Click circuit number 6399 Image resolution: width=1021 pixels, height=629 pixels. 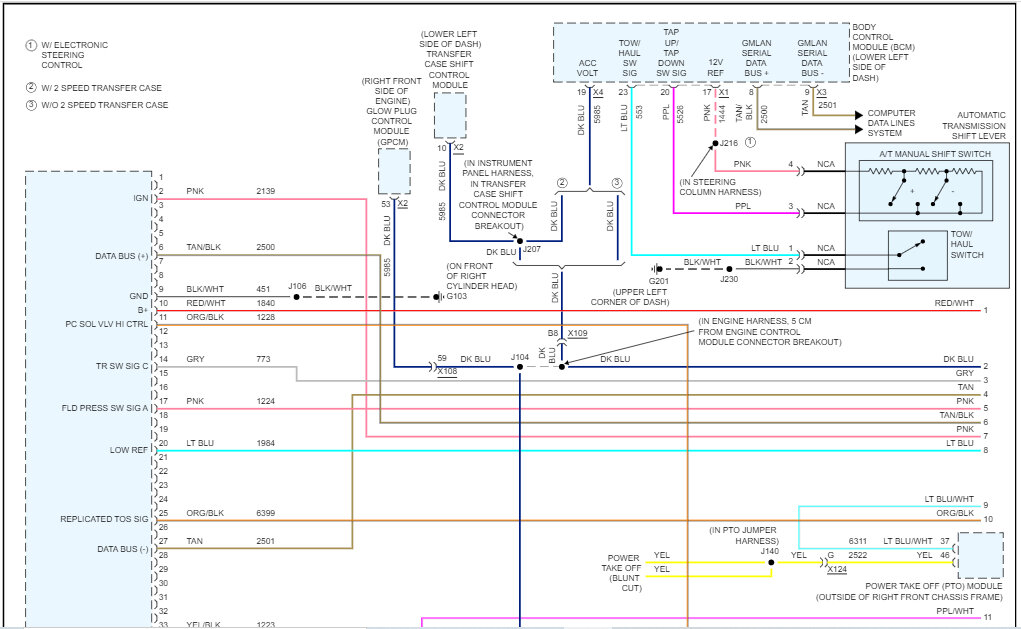tap(266, 513)
